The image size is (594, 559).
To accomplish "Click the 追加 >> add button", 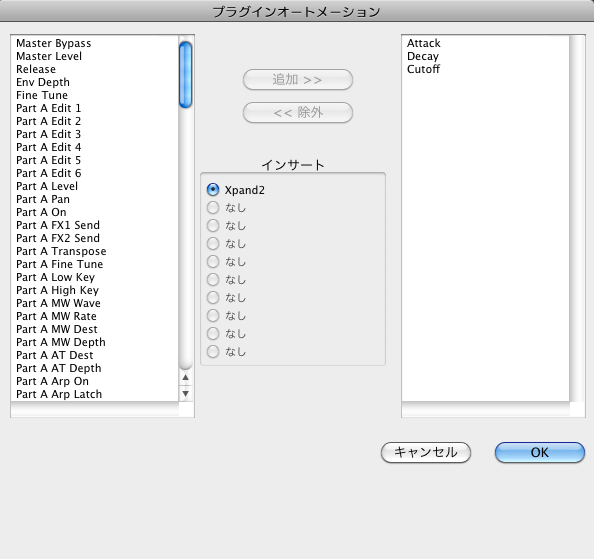I will click(x=298, y=80).
